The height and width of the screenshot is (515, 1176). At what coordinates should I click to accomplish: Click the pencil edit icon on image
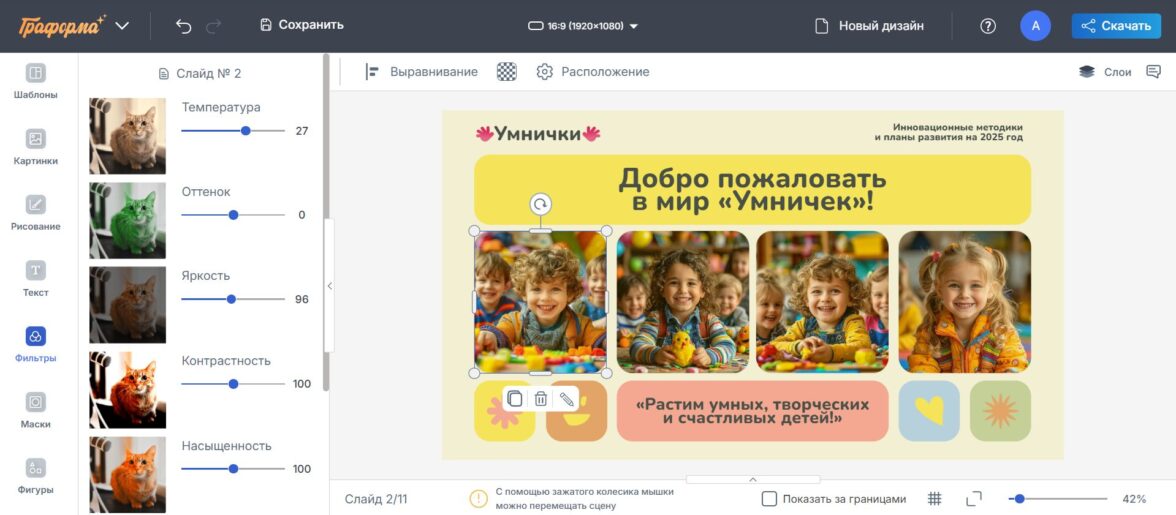point(567,399)
